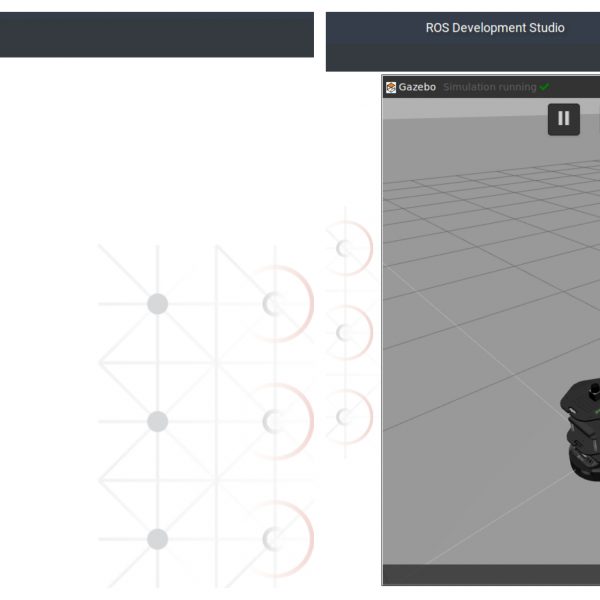Pause the Gazebo simulation
The width and height of the screenshot is (600, 600).
click(563, 119)
